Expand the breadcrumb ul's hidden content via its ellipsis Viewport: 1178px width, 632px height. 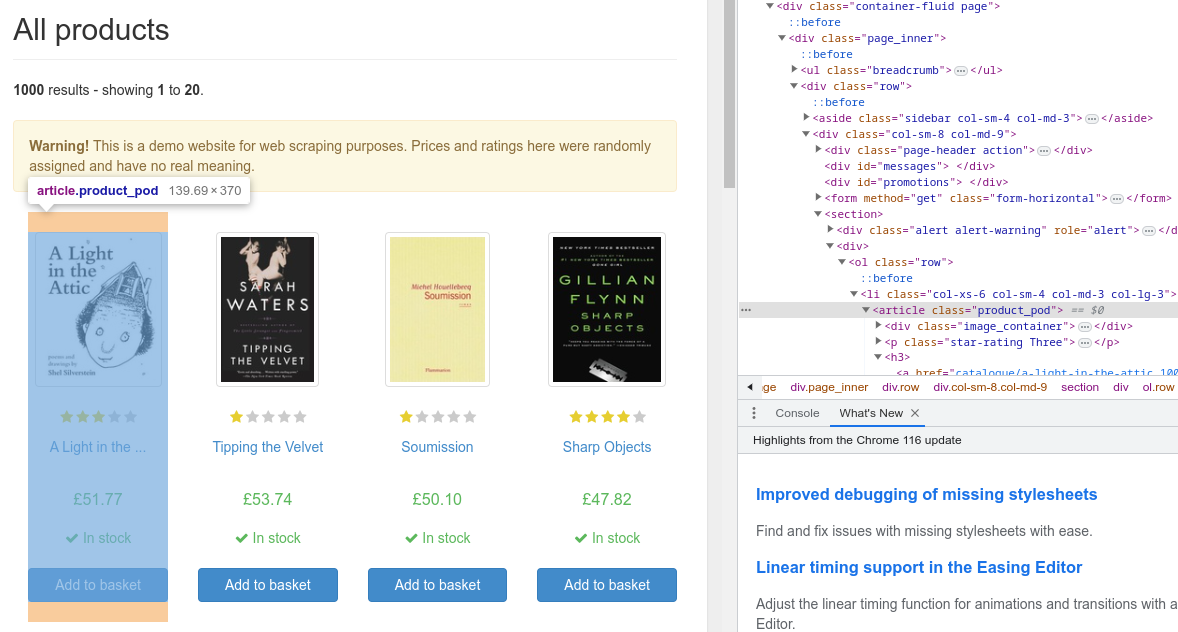pos(961,70)
